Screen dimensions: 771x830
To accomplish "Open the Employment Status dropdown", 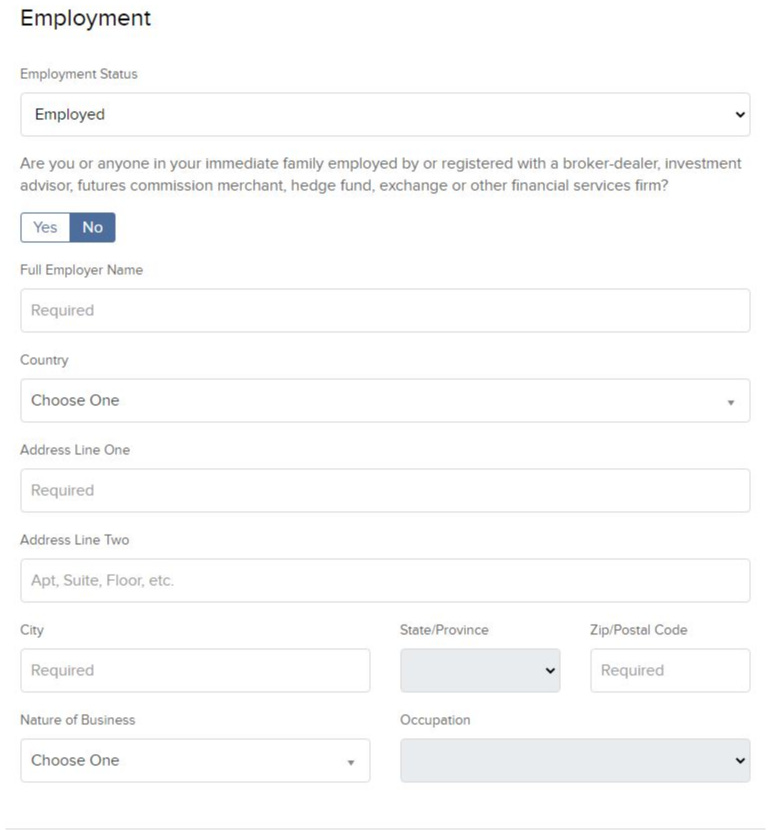I will [x=385, y=114].
